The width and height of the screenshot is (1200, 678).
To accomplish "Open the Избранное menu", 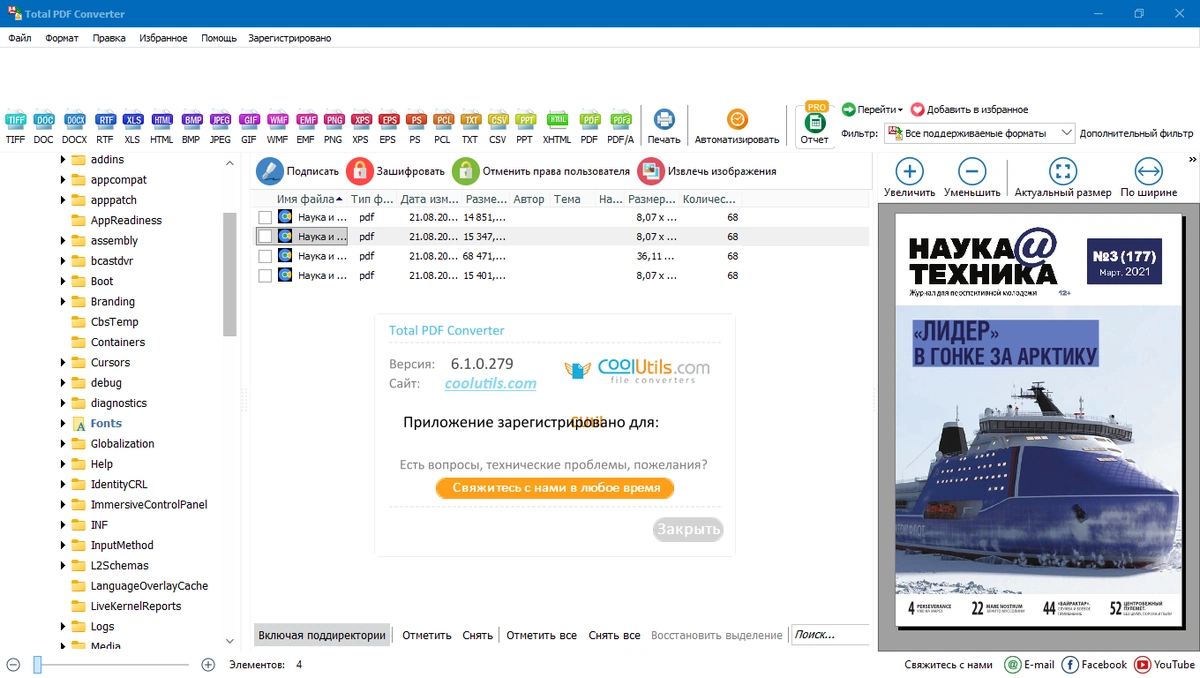I will pos(163,38).
